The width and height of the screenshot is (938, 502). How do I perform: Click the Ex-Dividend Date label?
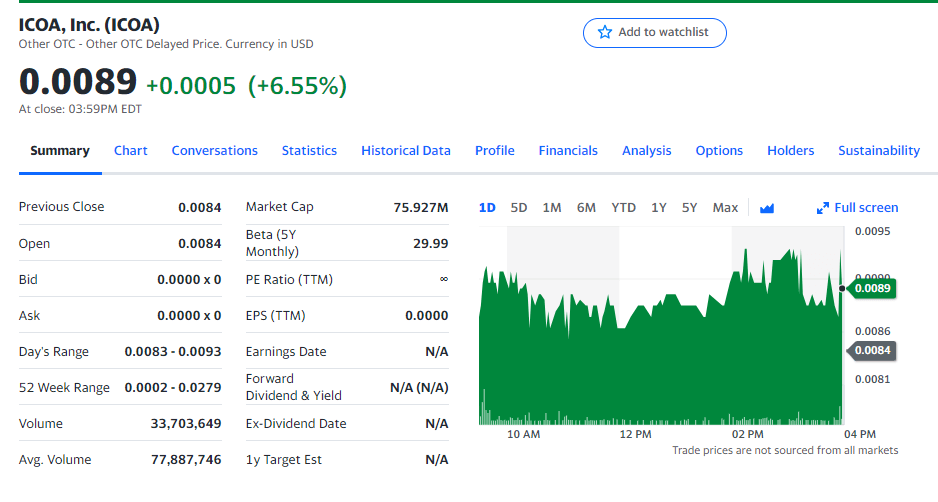click(296, 424)
